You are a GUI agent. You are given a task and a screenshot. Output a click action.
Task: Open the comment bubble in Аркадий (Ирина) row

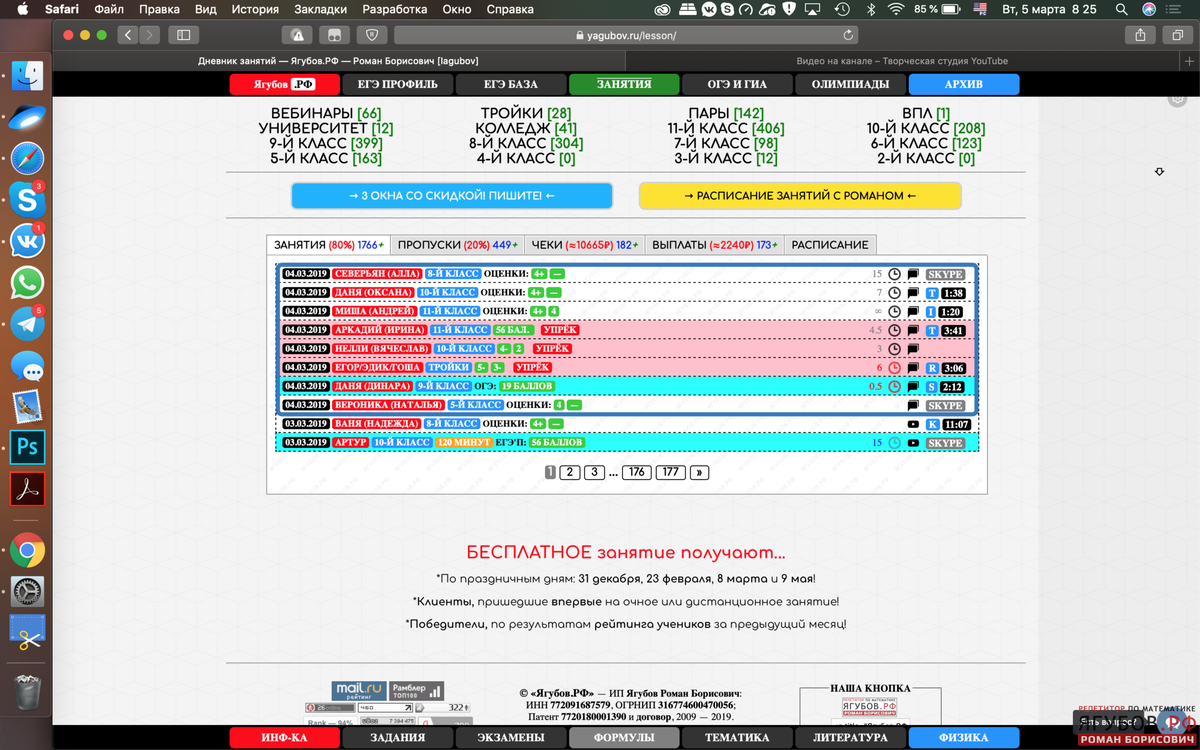[x=913, y=330]
